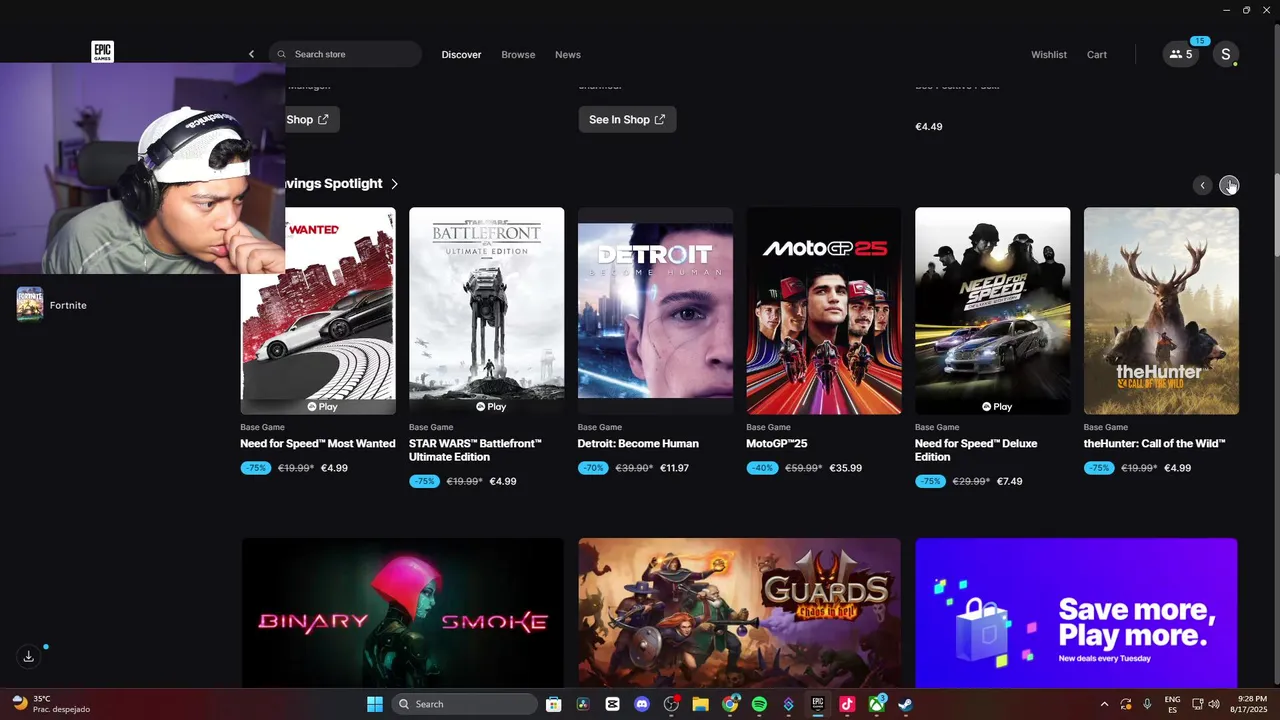Image resolution: width=1280 pixels, height=720 pixels.
Task: Open the Windows Start menu
Action: (x=375, y=704)
